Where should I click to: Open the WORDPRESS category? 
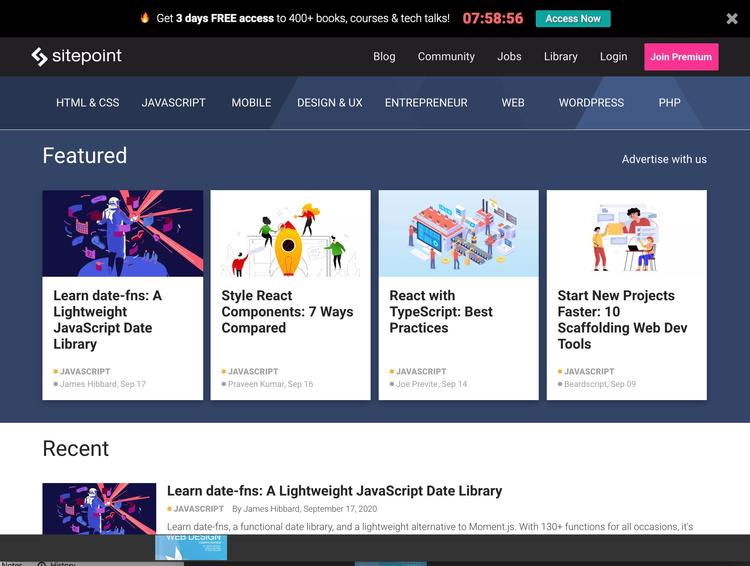tap(591, 103)
